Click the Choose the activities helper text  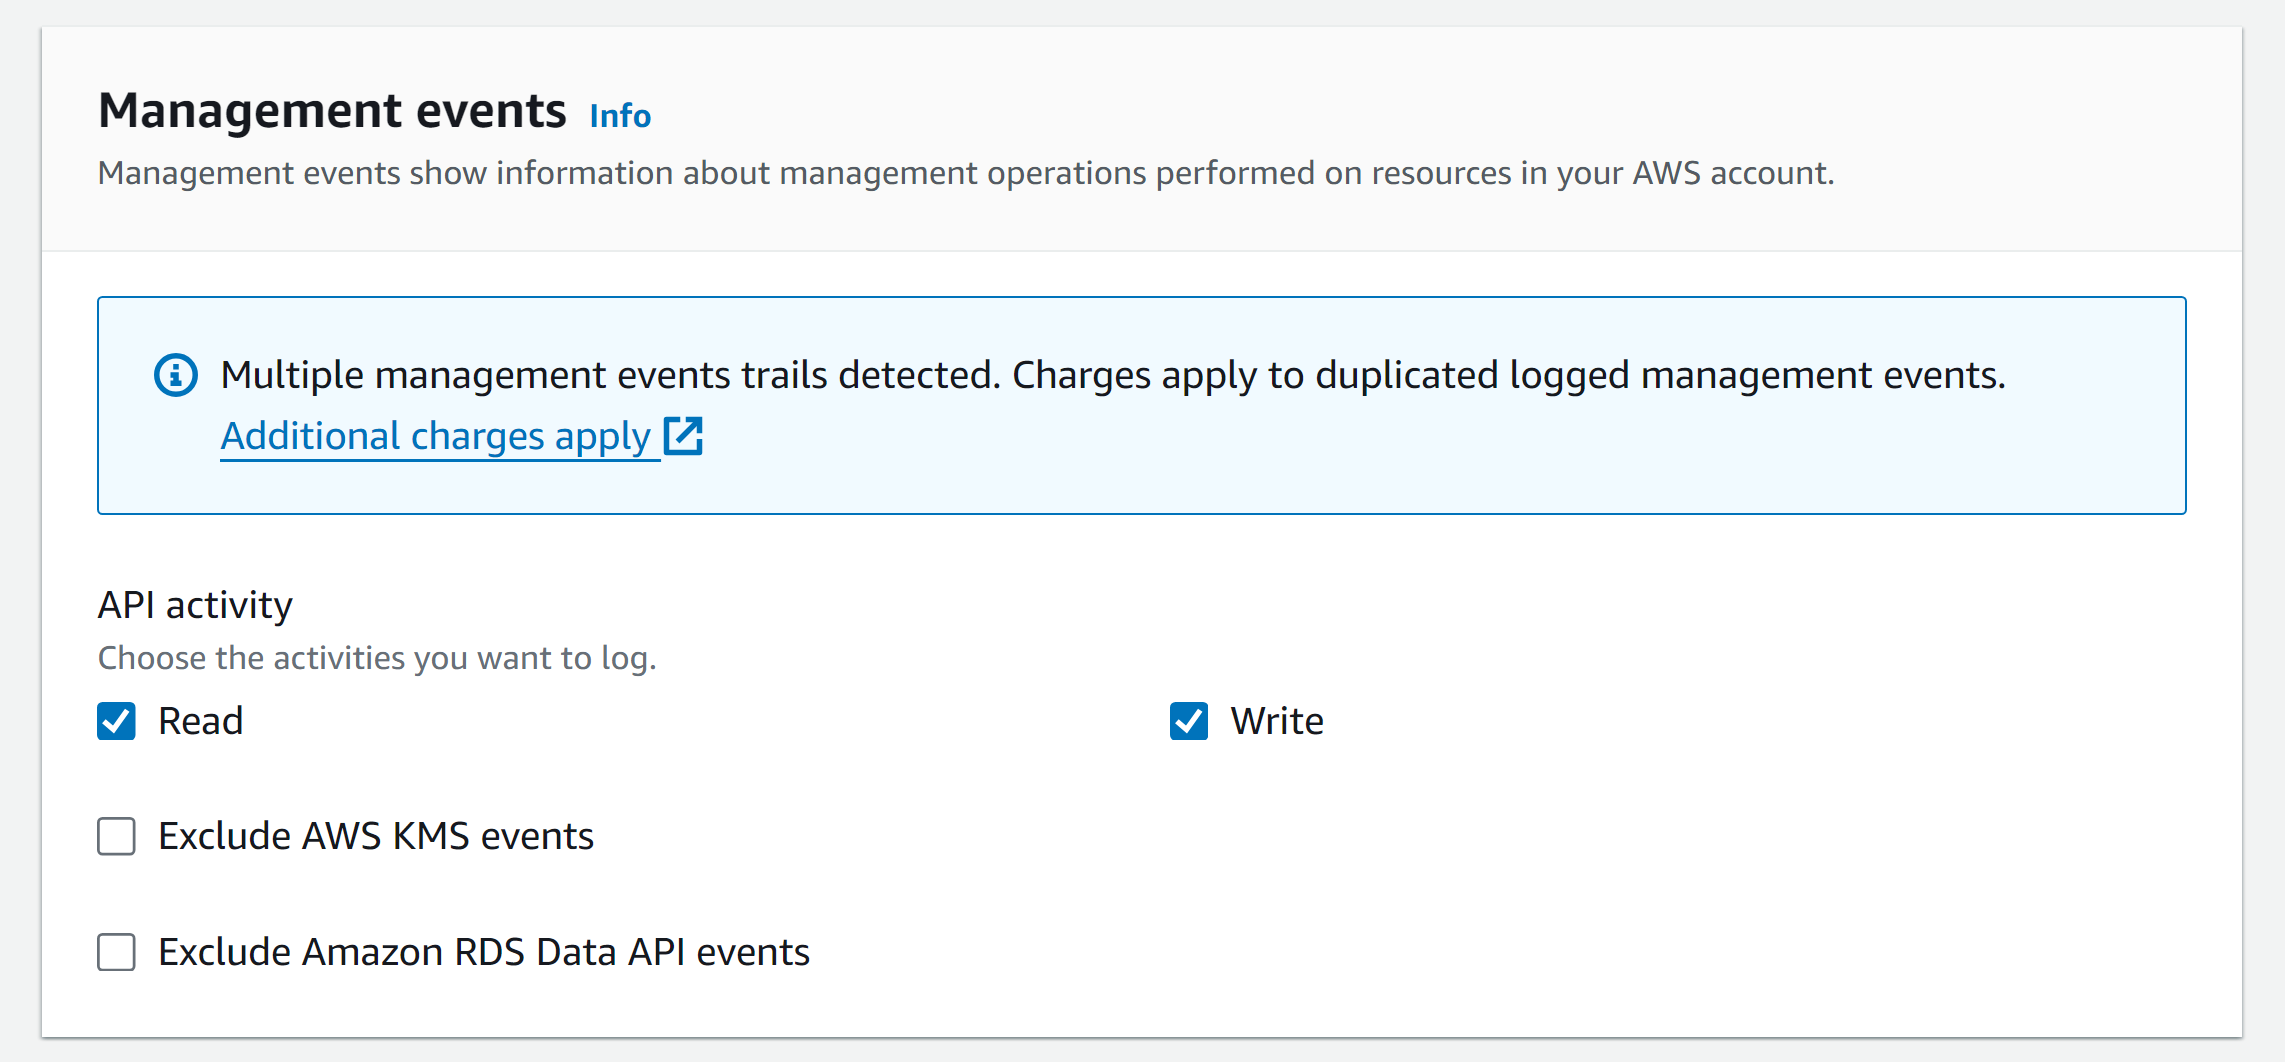(x=377, y=658)
